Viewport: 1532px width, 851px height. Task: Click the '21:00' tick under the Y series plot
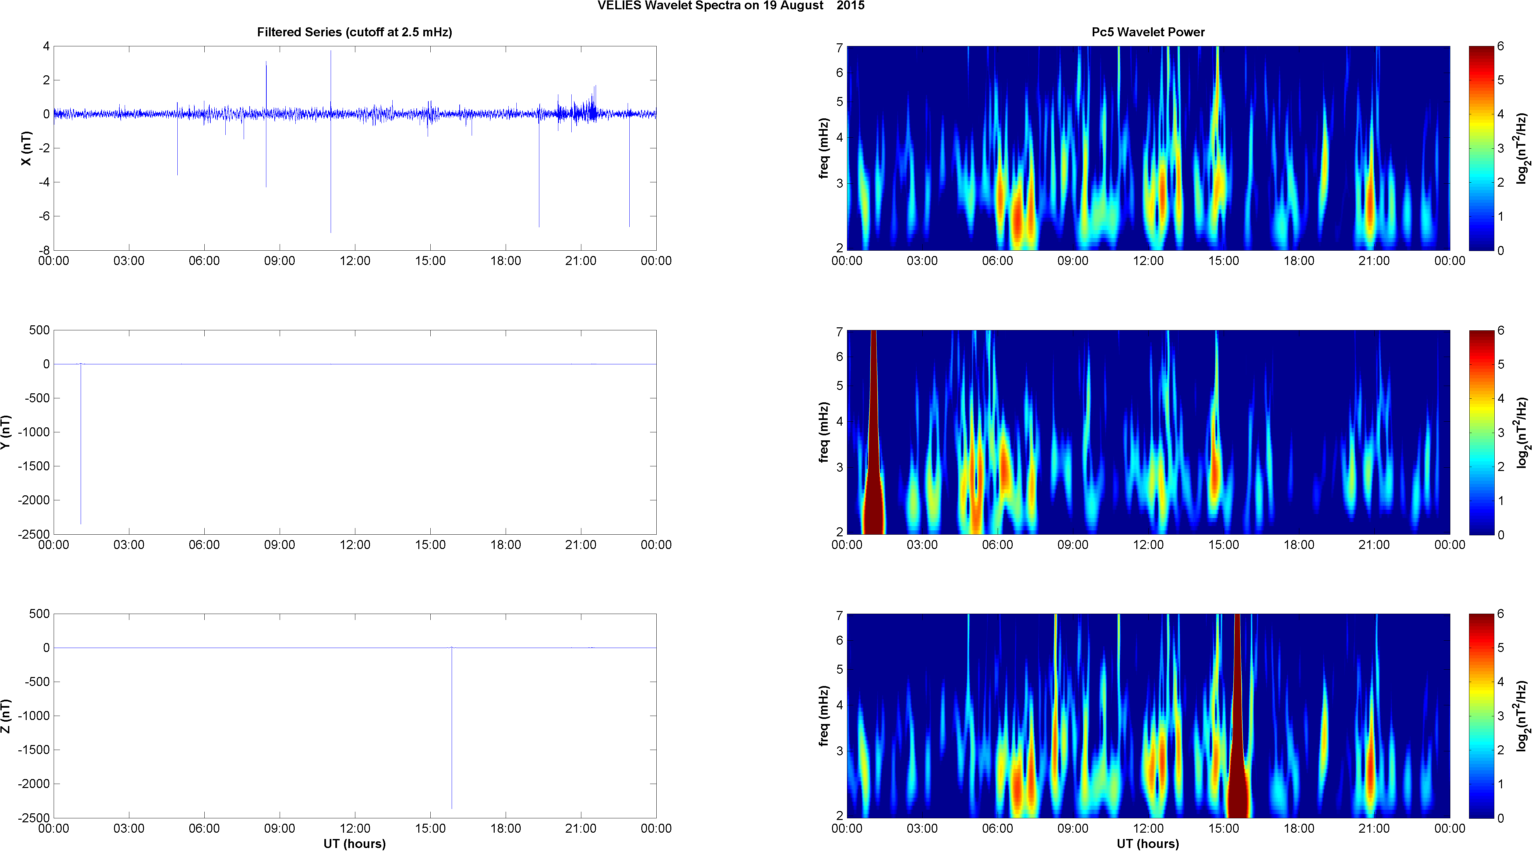[581, 545]
